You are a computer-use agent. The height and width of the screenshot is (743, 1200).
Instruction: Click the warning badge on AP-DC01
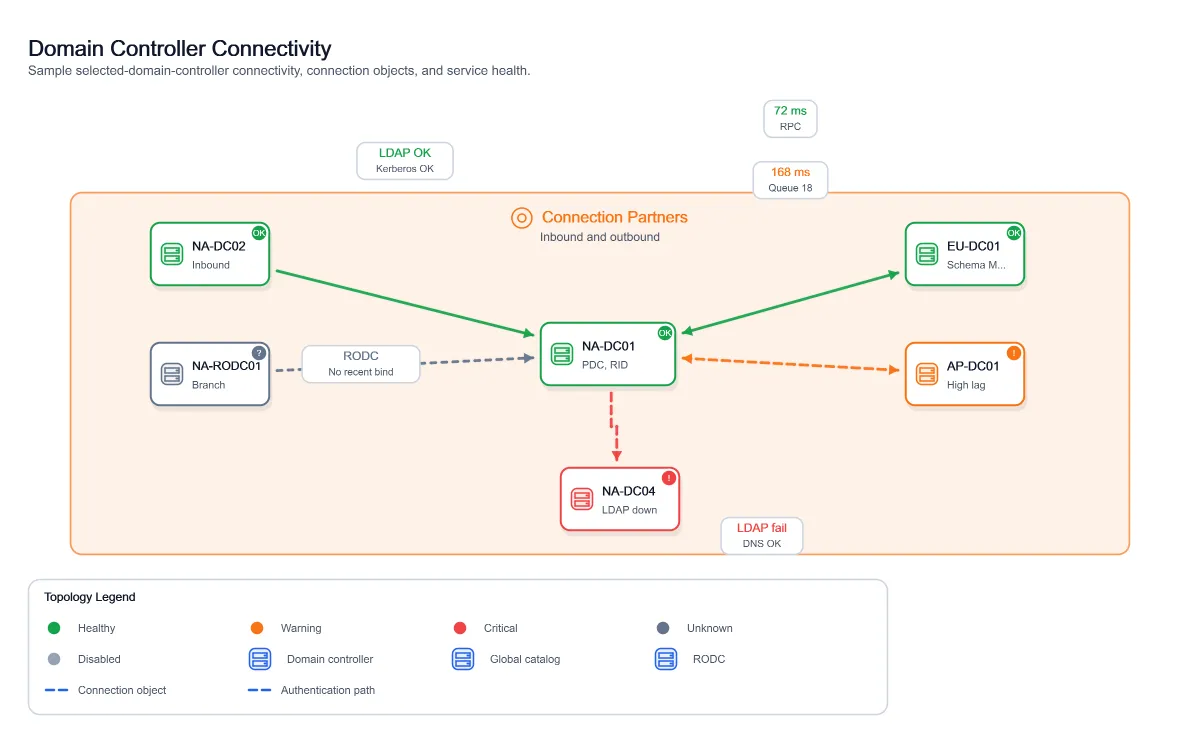[1014, 353]
